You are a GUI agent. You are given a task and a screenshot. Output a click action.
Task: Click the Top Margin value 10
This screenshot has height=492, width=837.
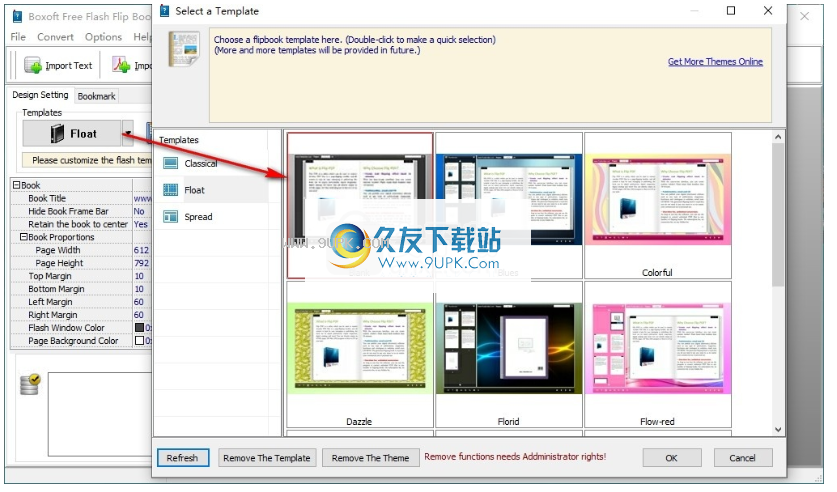click(x=139, y=276)
